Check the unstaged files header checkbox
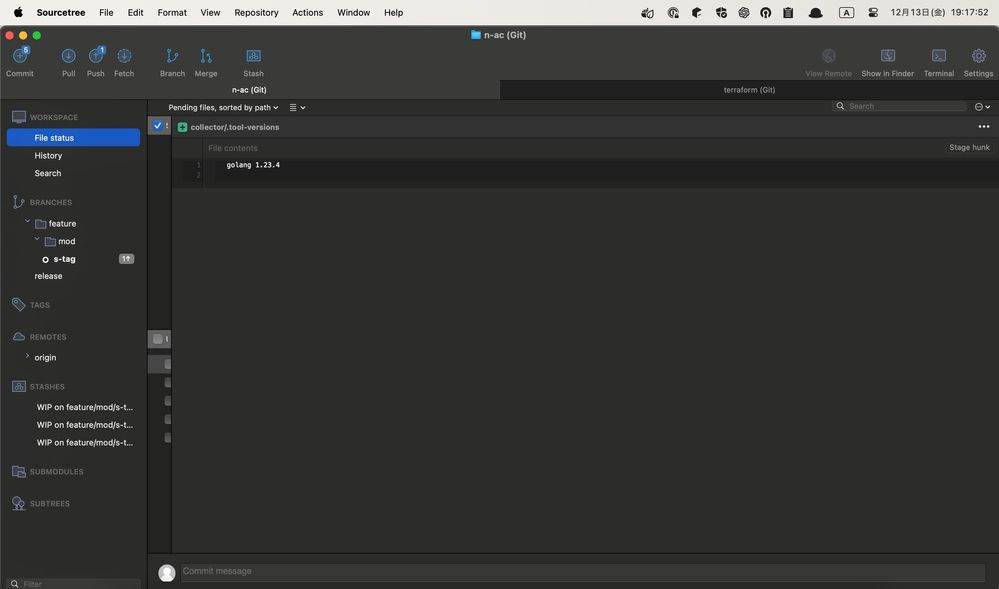999x589 pixels. pos(157,339)
